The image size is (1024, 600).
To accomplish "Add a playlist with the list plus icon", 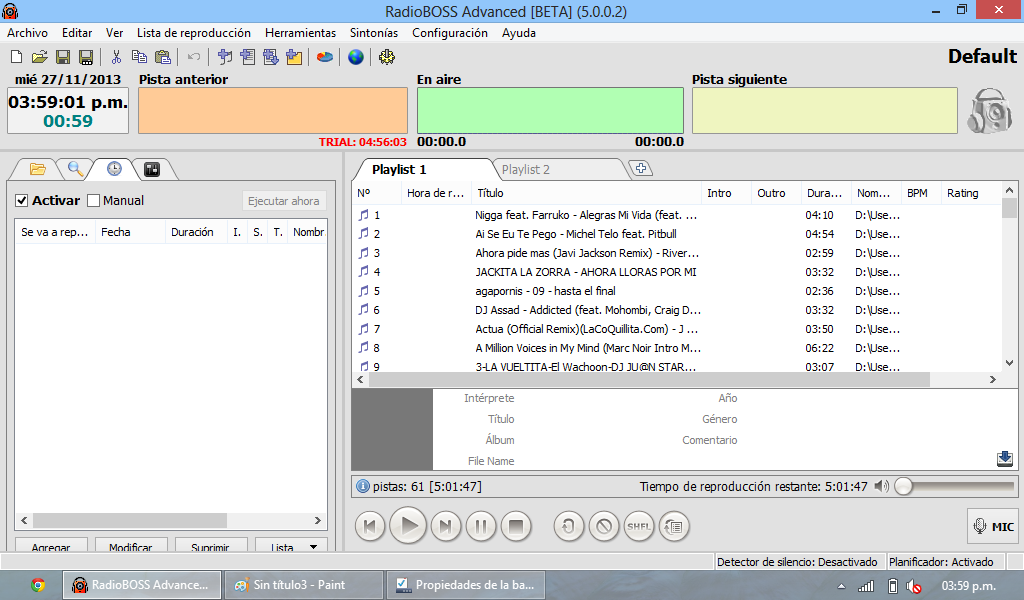I will [x=248, y=57].
